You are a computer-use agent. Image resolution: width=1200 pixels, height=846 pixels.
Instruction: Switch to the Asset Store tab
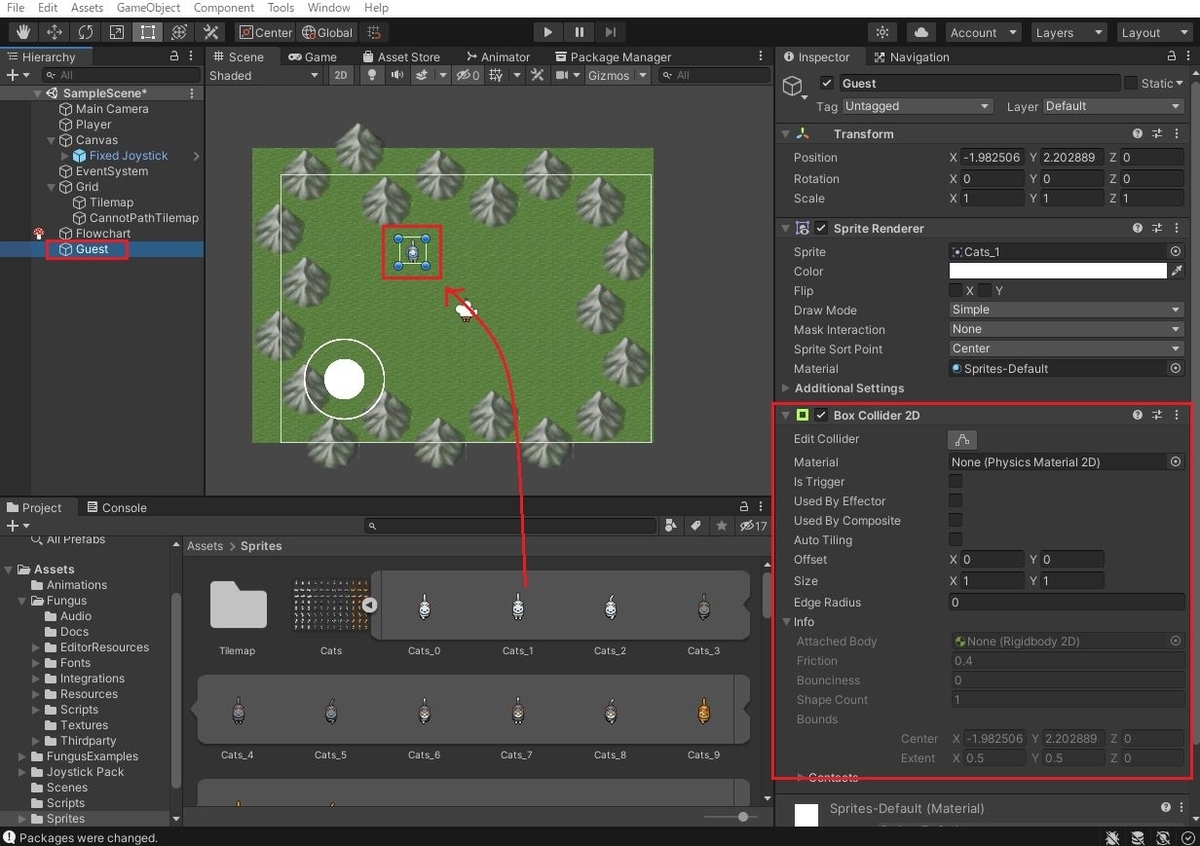[x=400, y=57]
